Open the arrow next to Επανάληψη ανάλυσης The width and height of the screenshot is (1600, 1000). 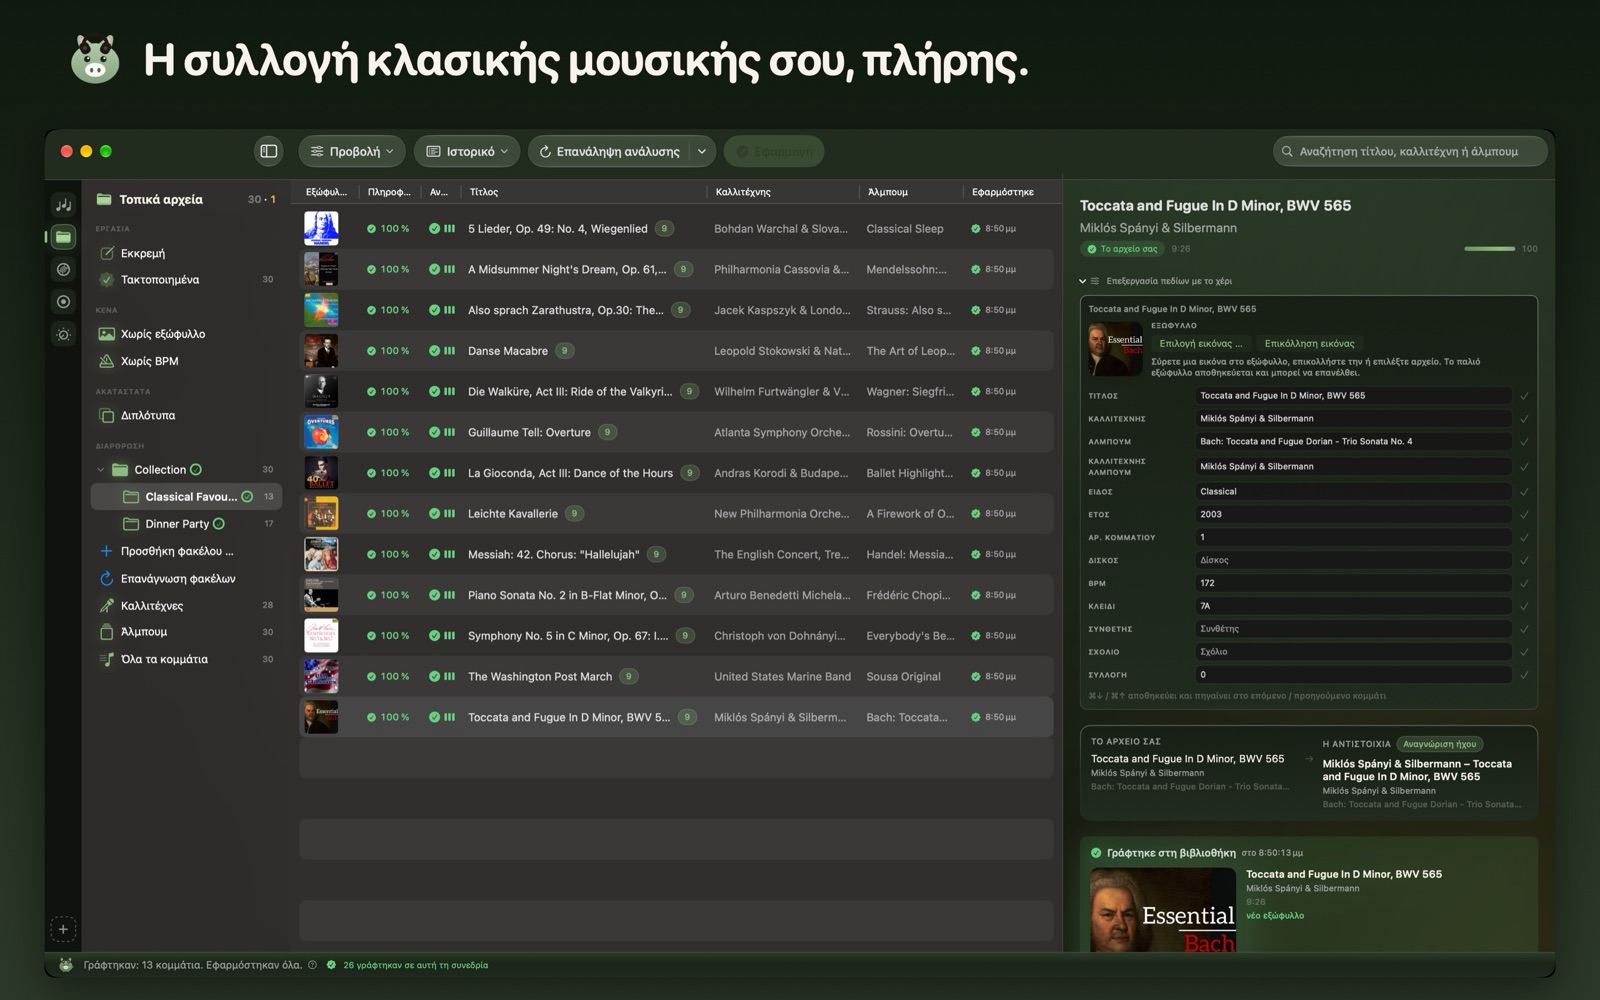(702, 151)
